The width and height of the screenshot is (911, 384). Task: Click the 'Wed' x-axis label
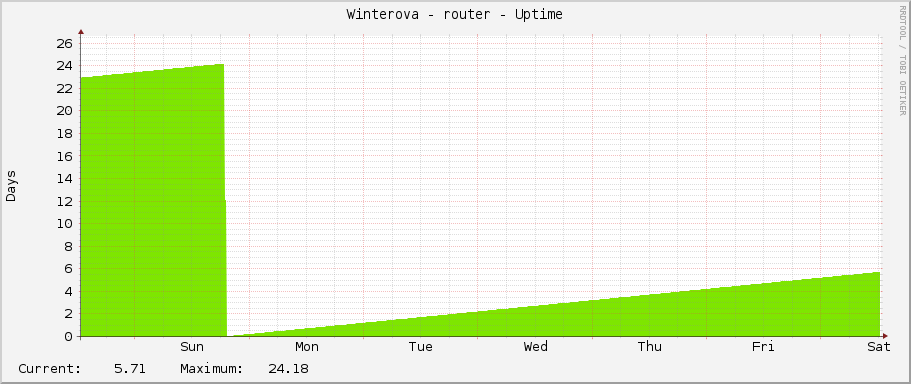535,347
